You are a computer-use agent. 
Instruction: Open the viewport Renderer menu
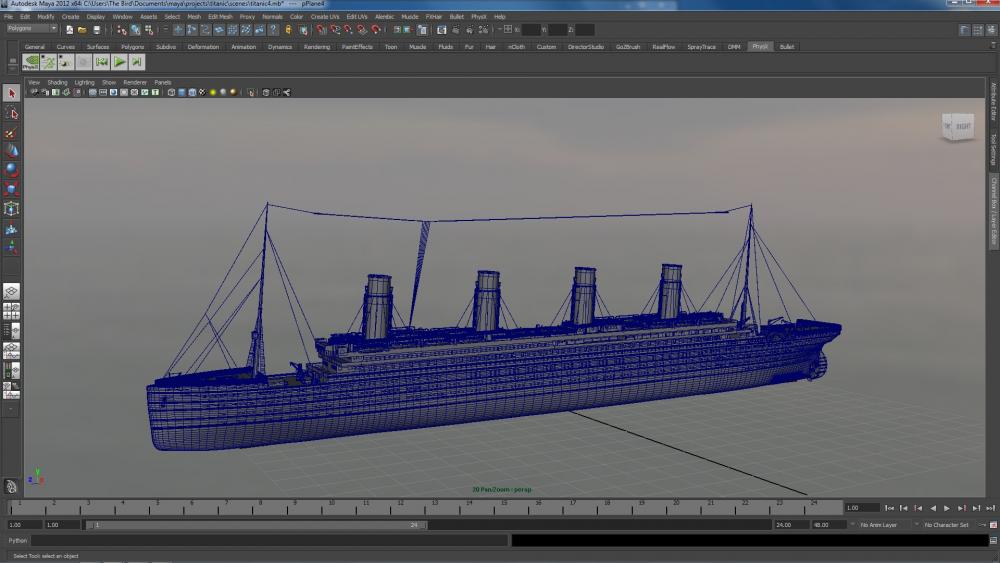135,82
